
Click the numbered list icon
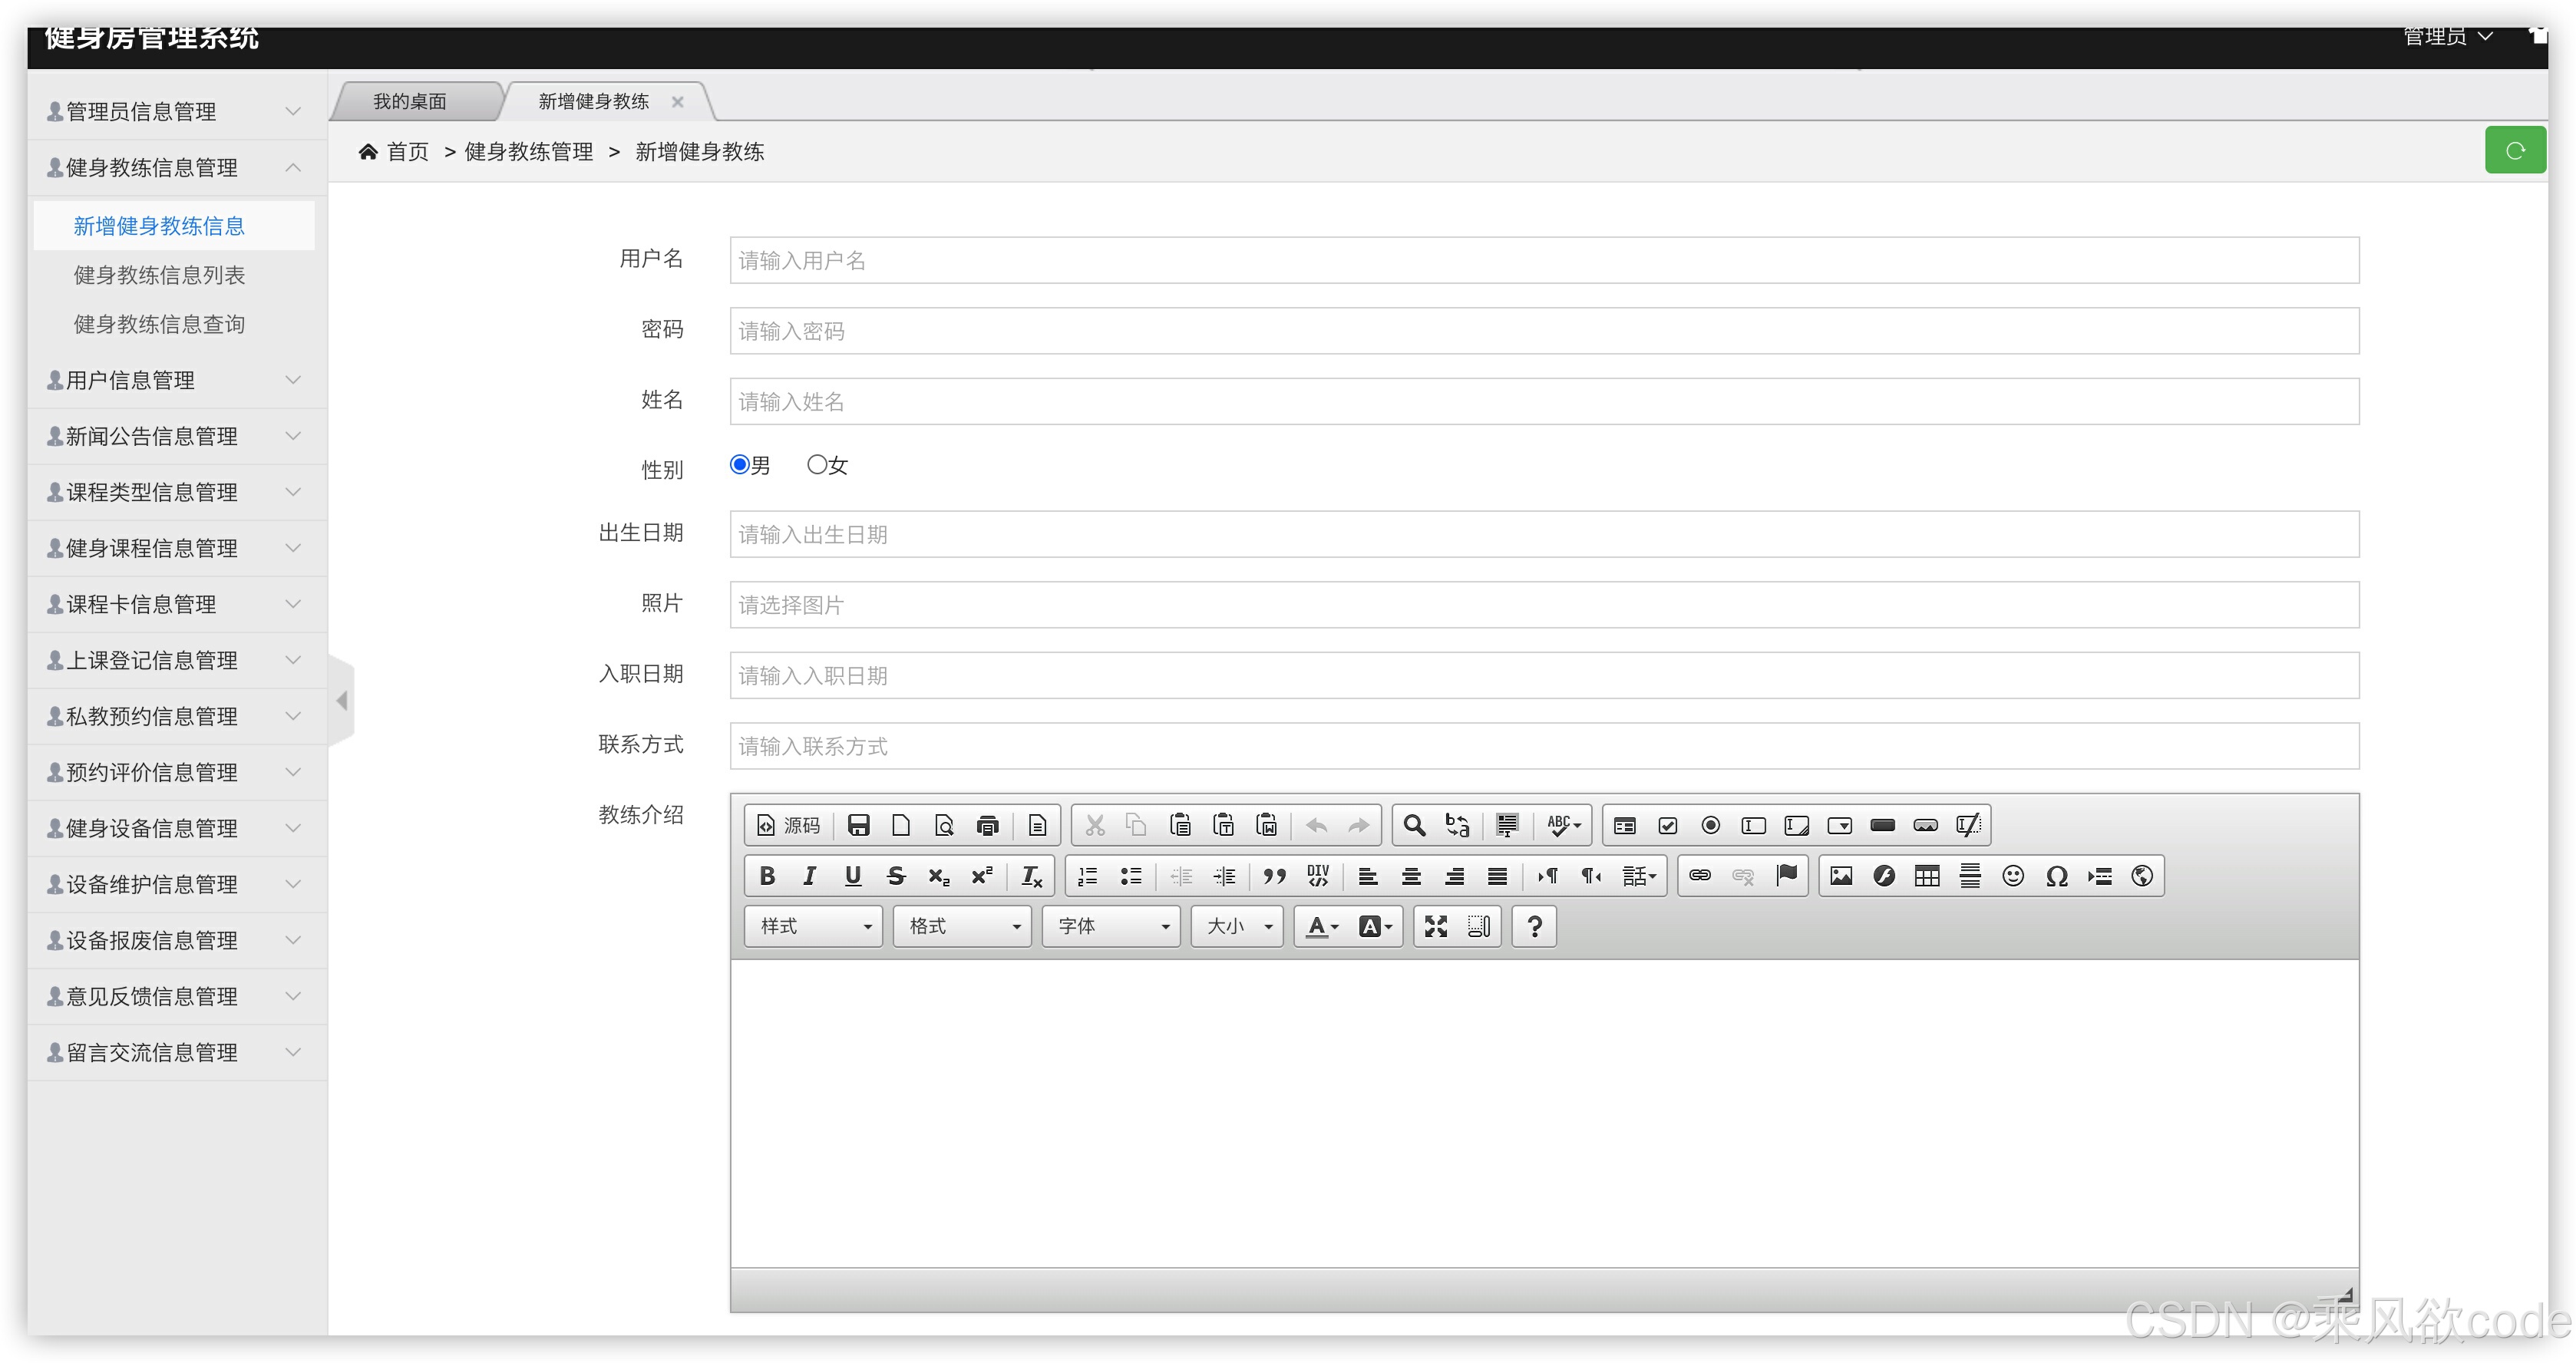(1087, 876)
